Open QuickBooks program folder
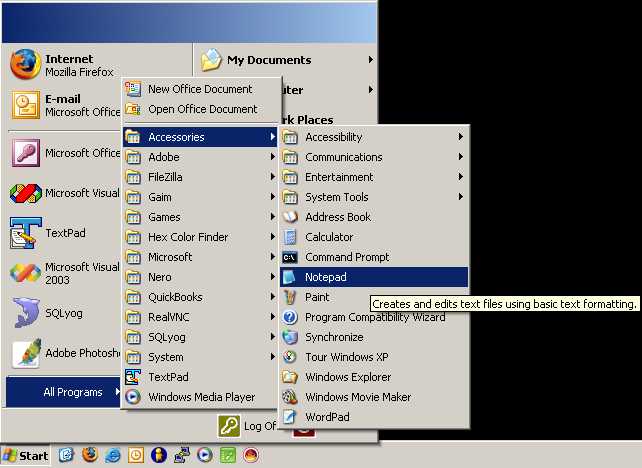Image resolution: width=642 pixels, height=468 pixels. (x=200, y=297)
